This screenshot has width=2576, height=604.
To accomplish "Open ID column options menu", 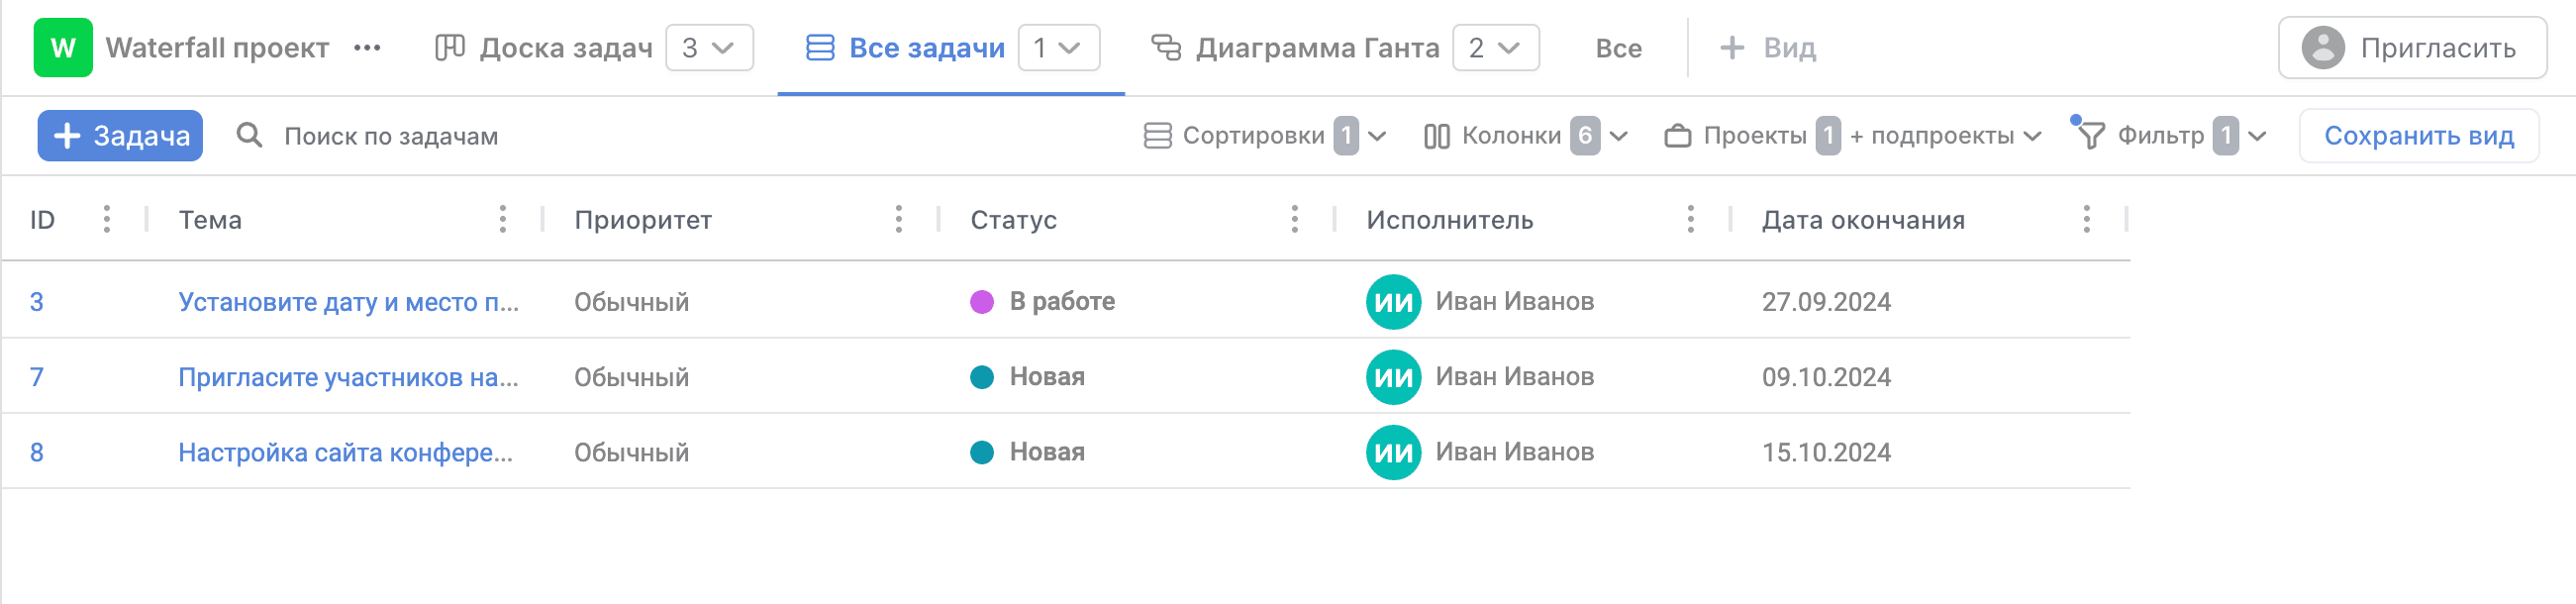I will pyautogui.click(x=107, y=219).
